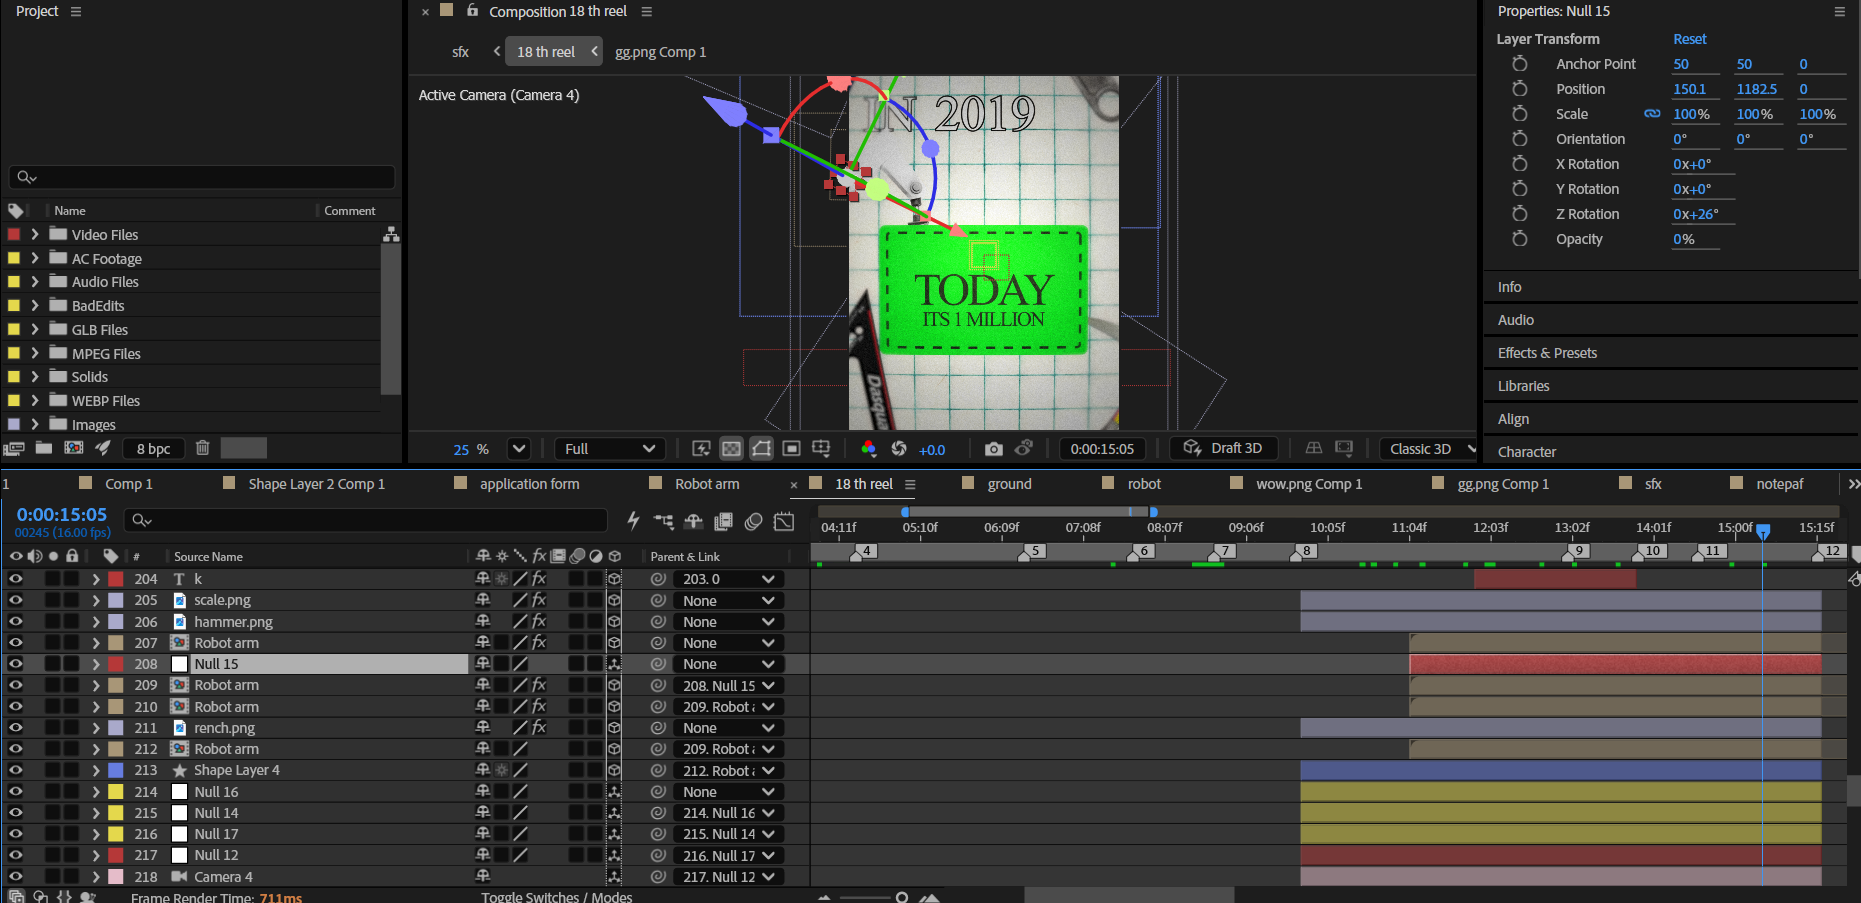Enable motion blur for the composition
Screen dimensions: 1861x903
(x=754, y=521)
